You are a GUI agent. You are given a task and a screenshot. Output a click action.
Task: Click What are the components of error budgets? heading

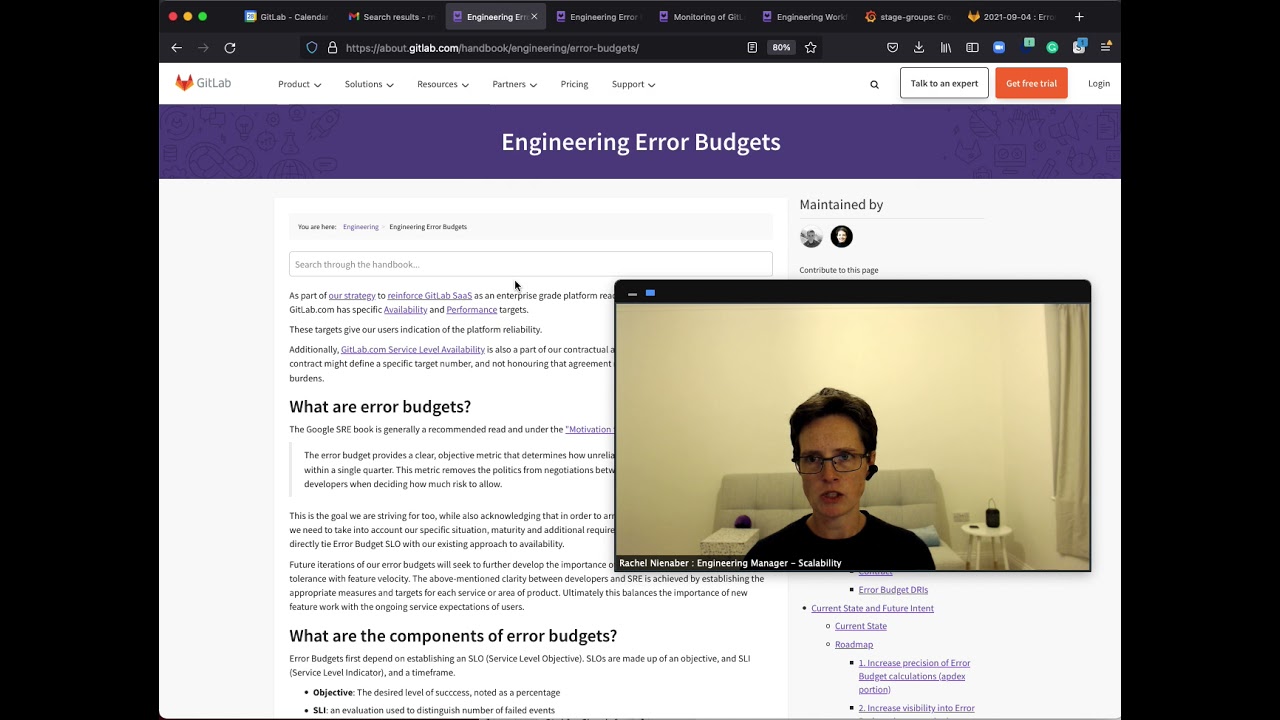(x=453, y=636)
